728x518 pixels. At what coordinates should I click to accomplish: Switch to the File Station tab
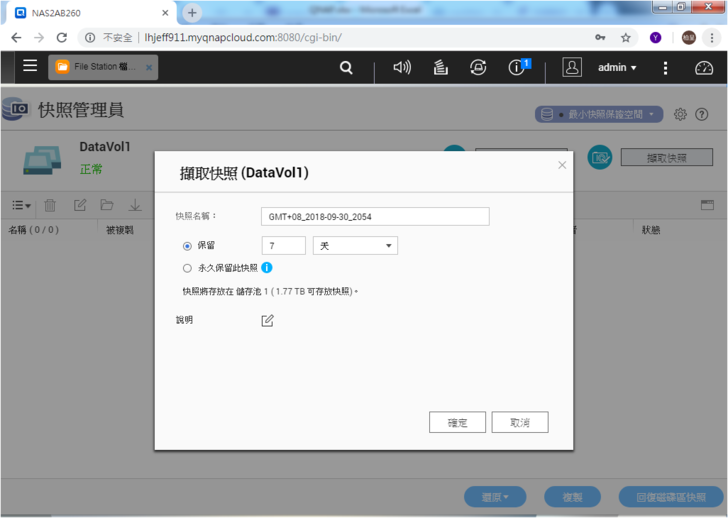tap(100, 67)
